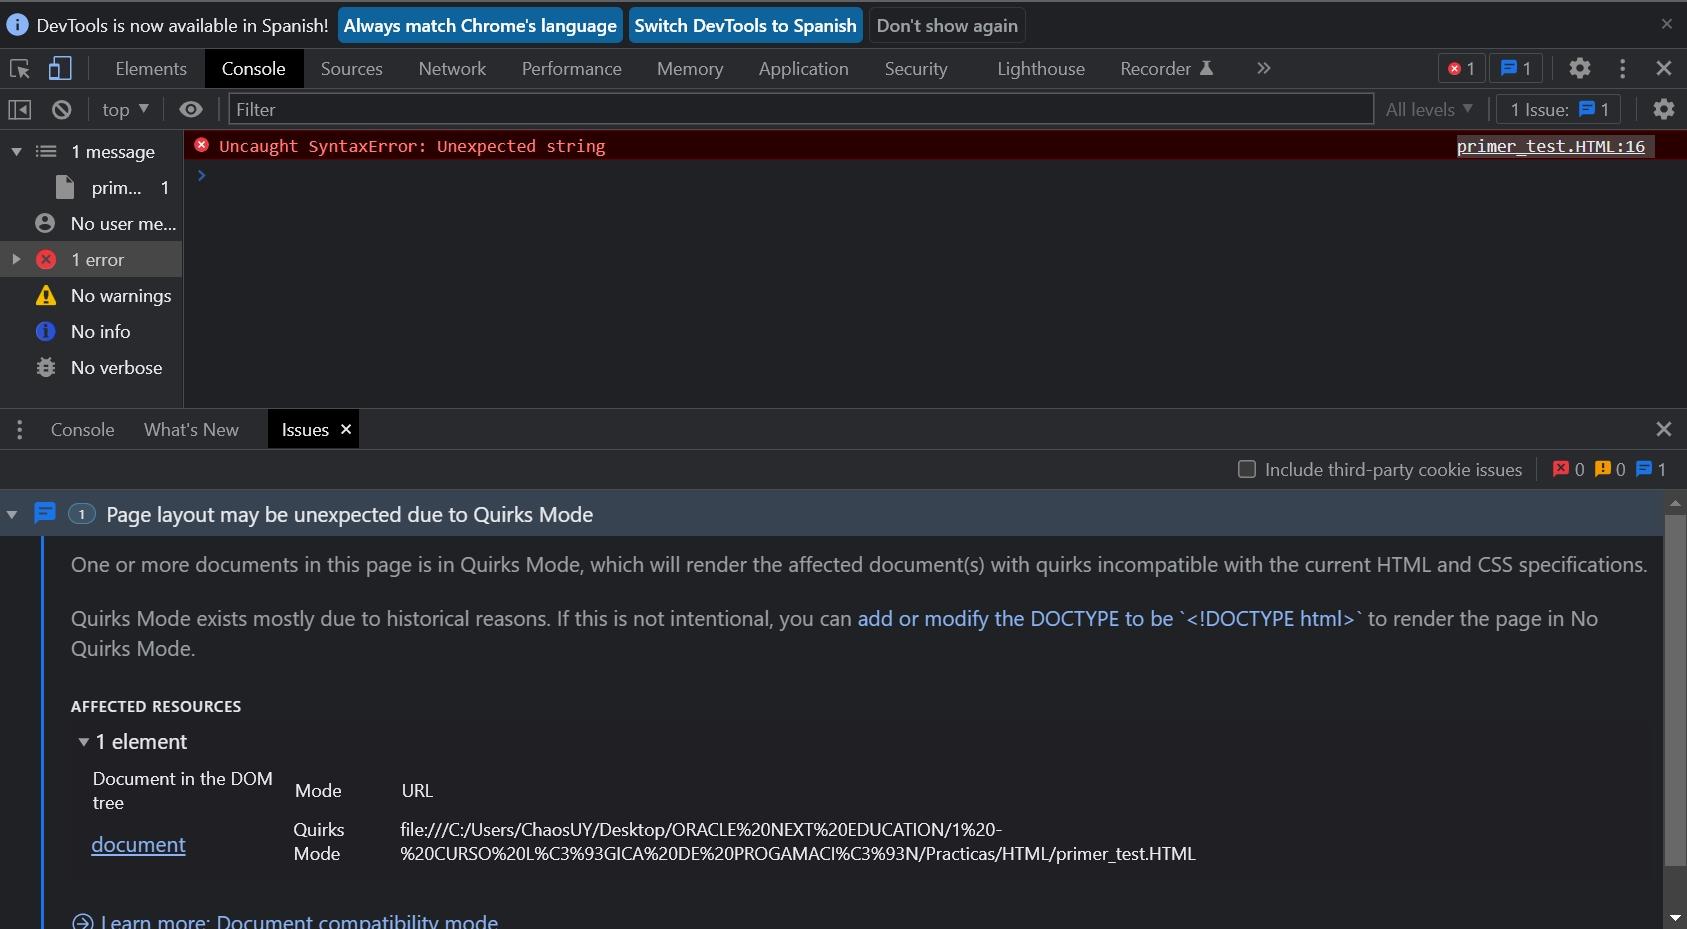Go to the Memory tab
The width and height of the screenshot is (1687, 929).
(689, 68)
